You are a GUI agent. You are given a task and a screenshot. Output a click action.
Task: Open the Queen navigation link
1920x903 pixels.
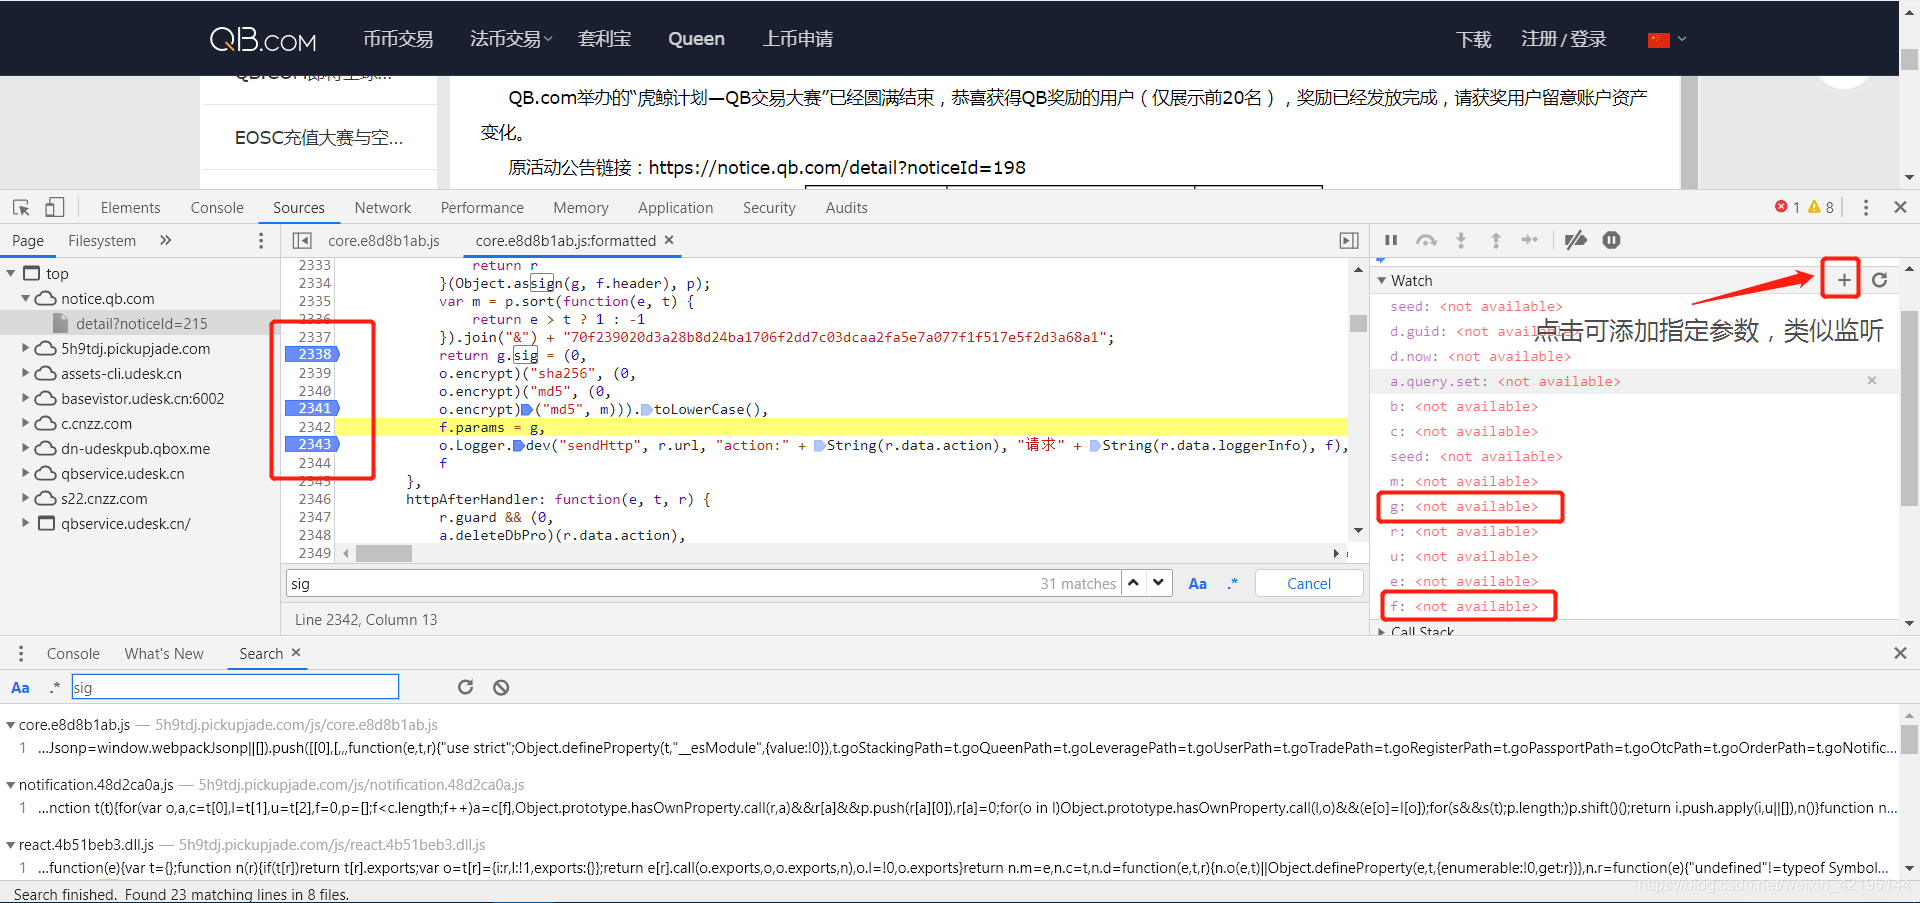pos(696,39)
